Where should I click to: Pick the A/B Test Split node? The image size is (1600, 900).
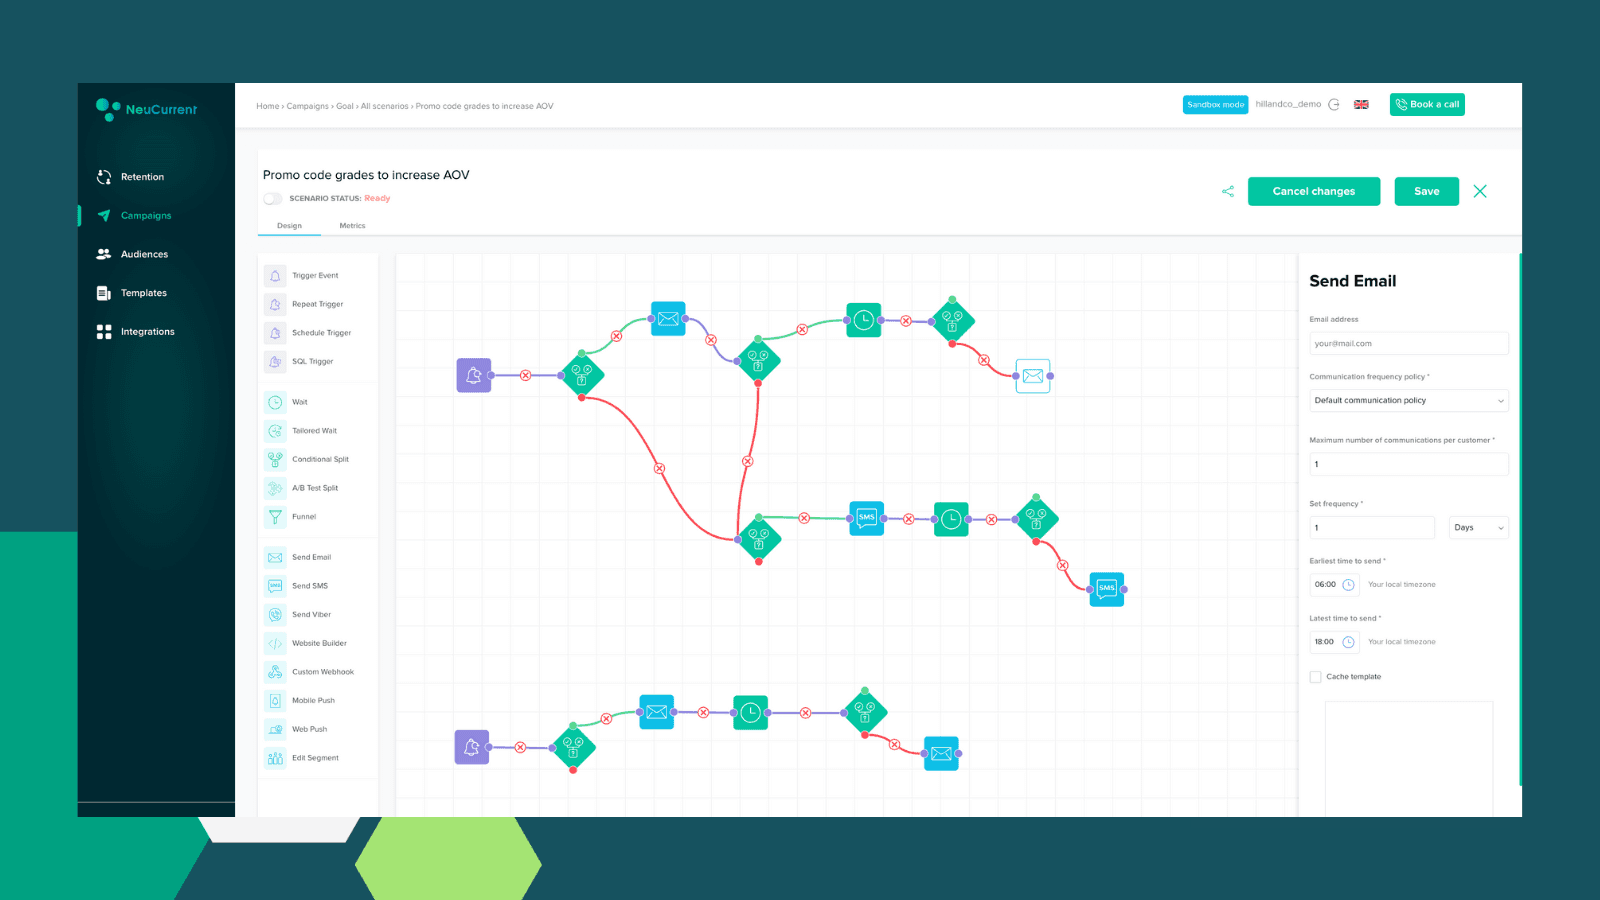tap(276, 488)
